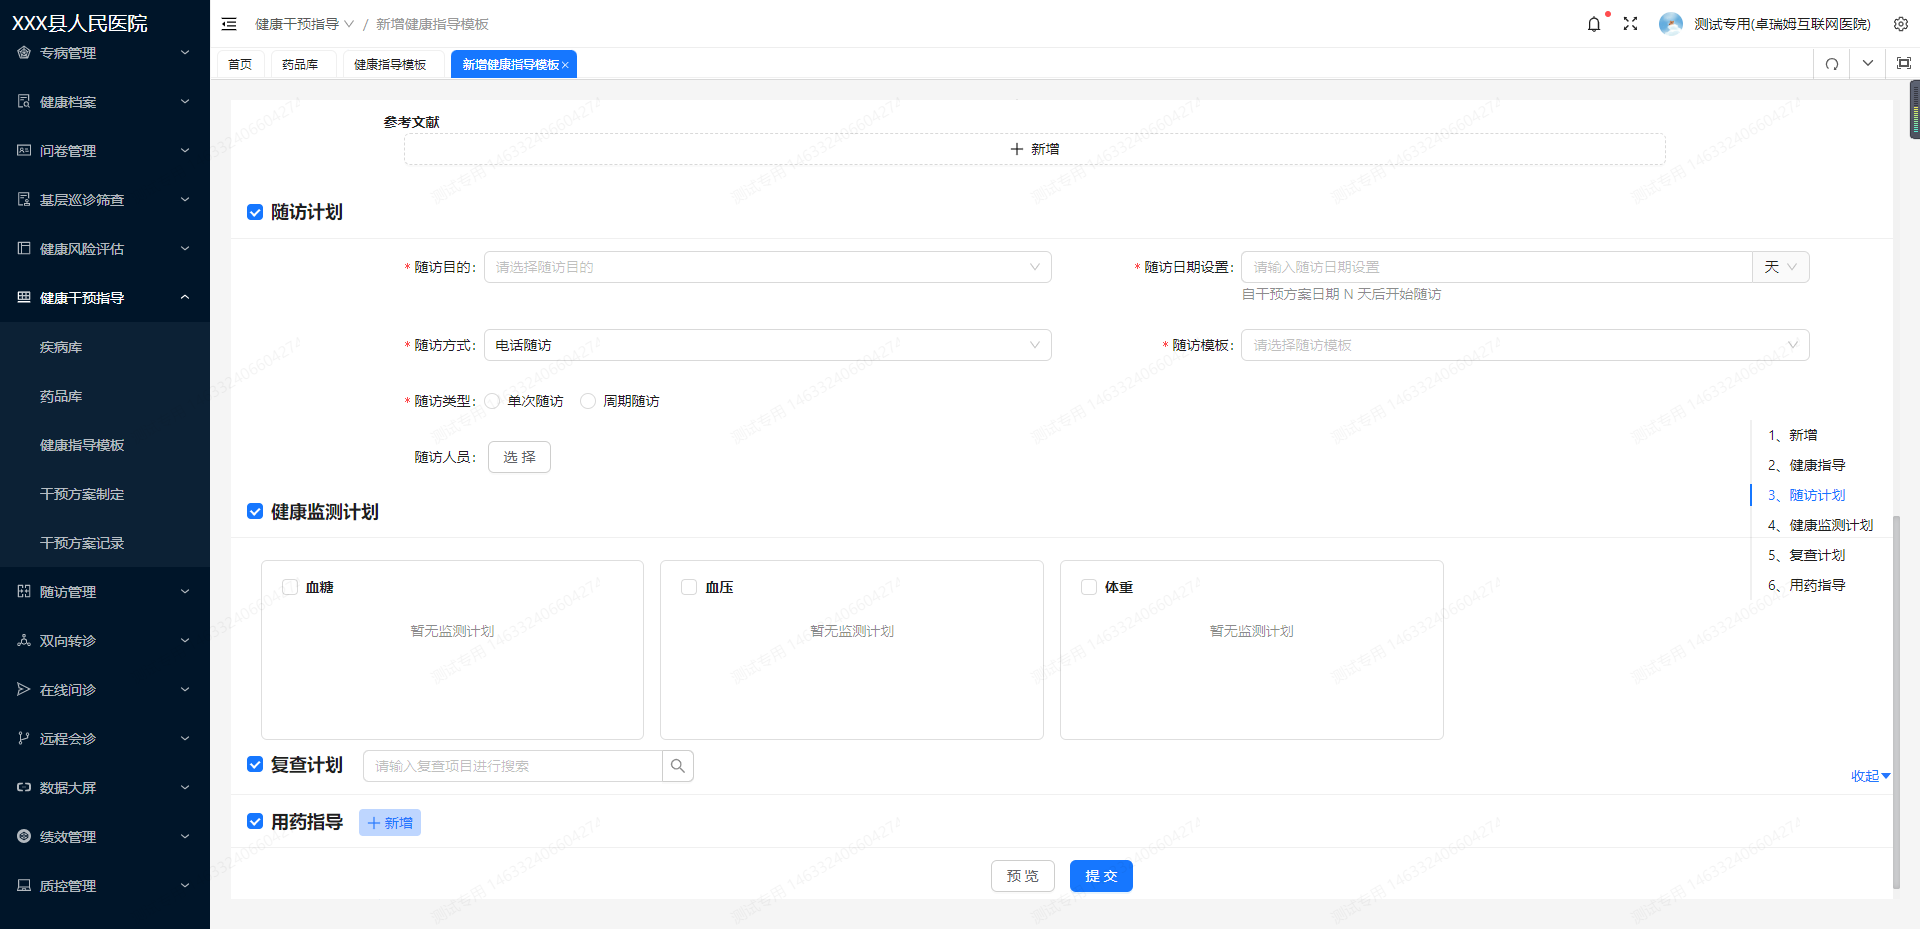1920x929 pixels.
Task: Click the refresh icon in tab bar
Action: pos(1832,64)
